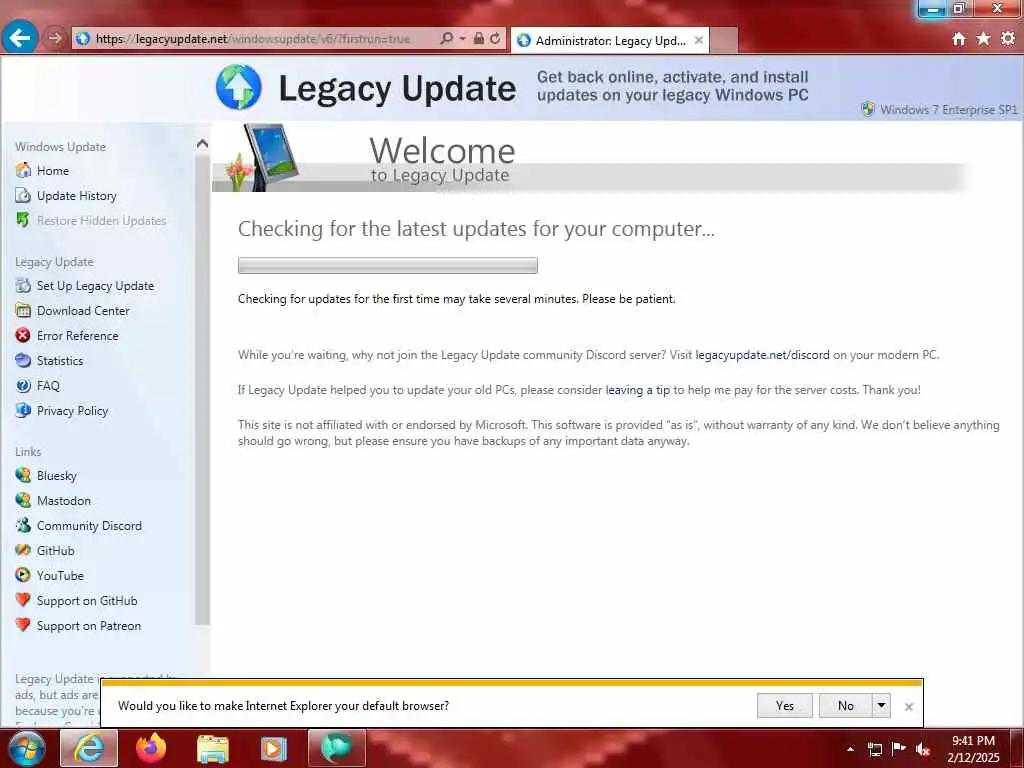Image resolution: width=1024 pixels, height=768 pixels.
Task: Open the YouTube sidebar link
Action: click(x=60, y=575)
